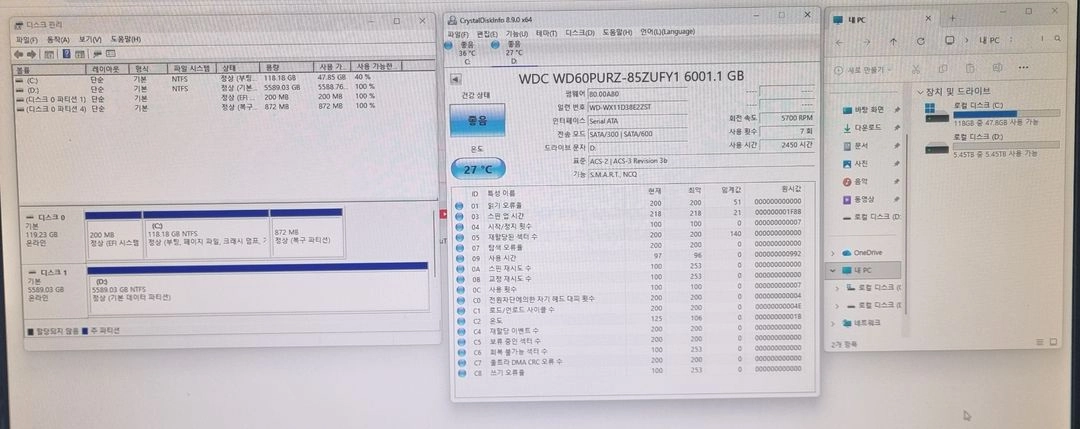
Task: Select the 872 MB recovery partition block on 디스크 0
Action: pyautogui.click(x=307, y=234)
